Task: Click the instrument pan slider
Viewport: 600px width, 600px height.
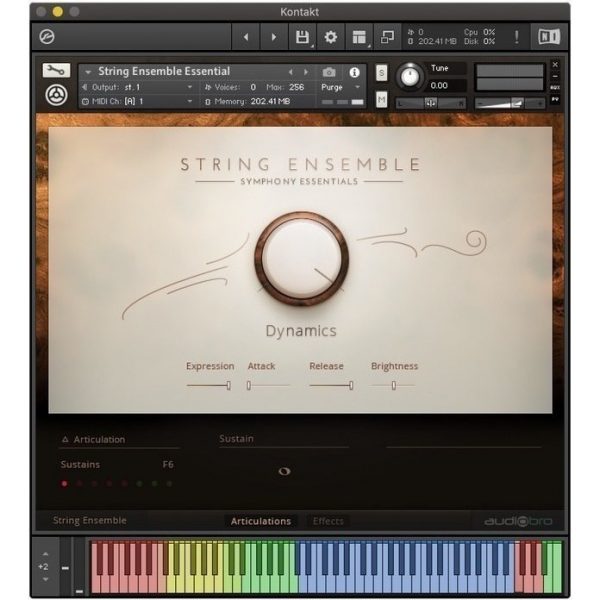Action: (x=430, y=103)
